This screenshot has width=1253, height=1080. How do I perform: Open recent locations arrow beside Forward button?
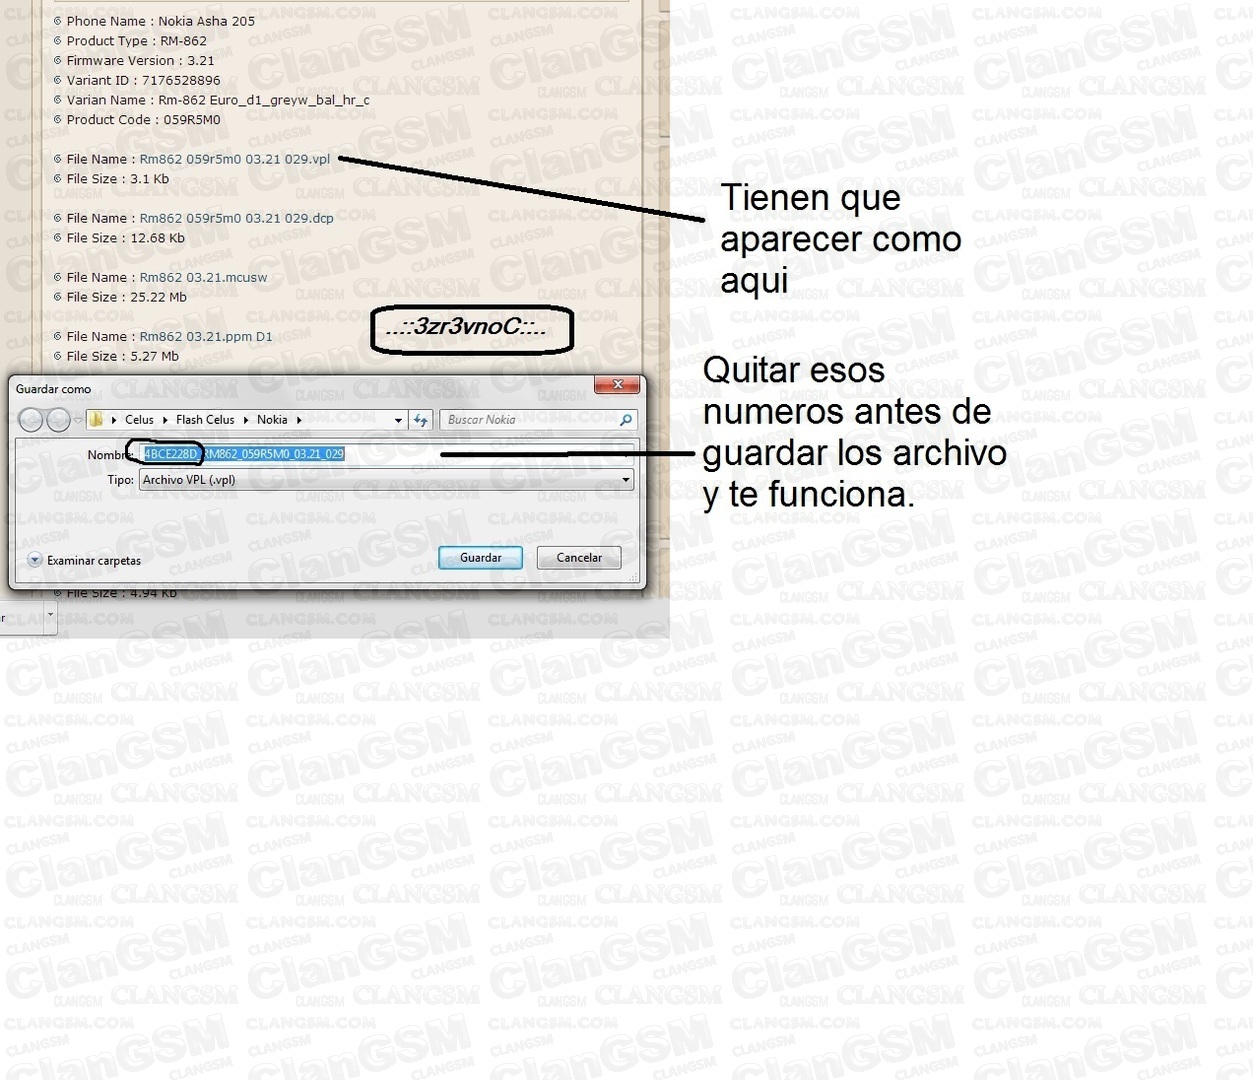(x=78, y=420)
